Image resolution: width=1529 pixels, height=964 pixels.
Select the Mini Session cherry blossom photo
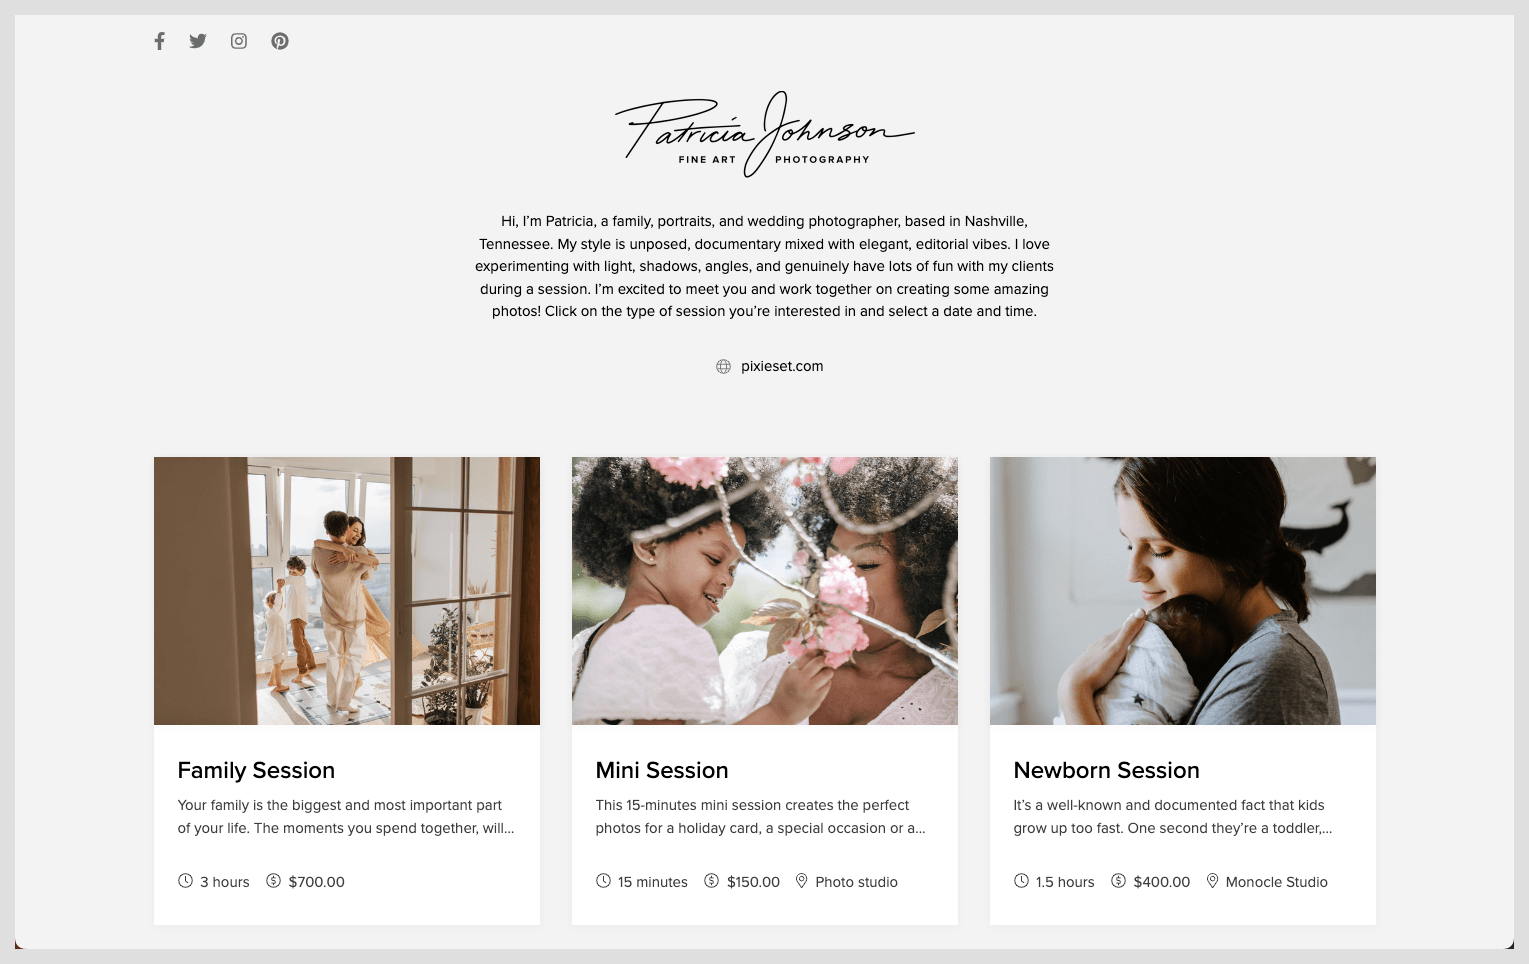(765, 591)
